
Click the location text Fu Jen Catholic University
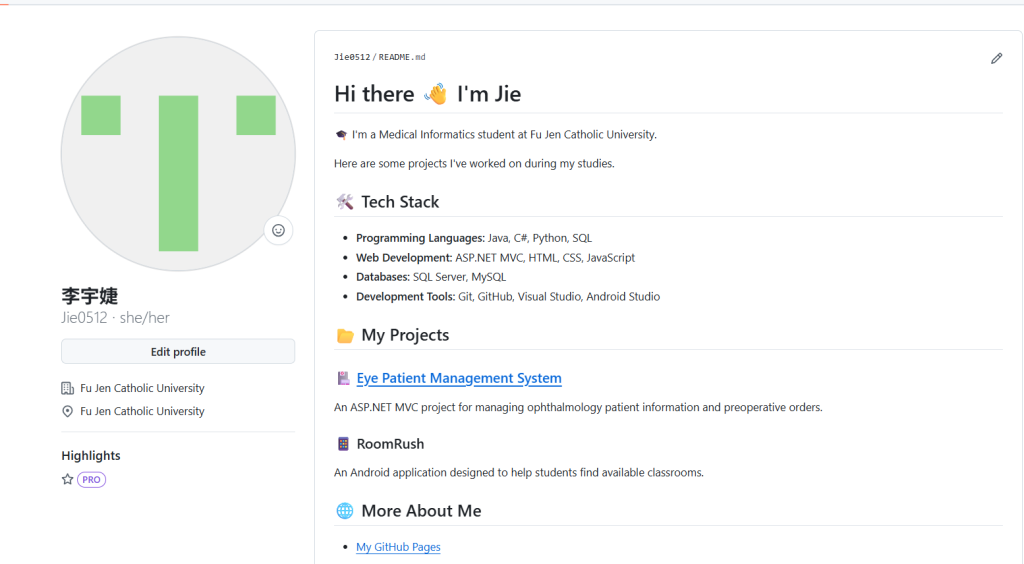[x=142, y=411]
